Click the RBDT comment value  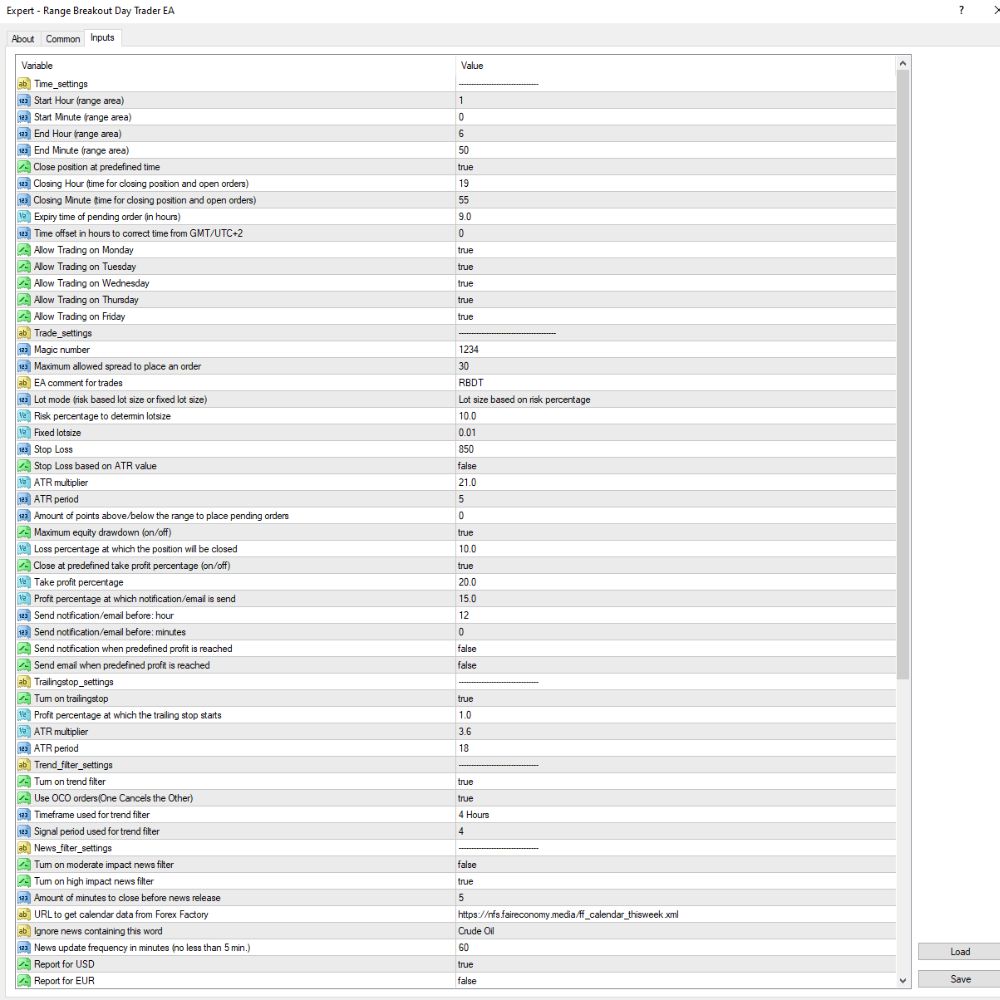471,383
